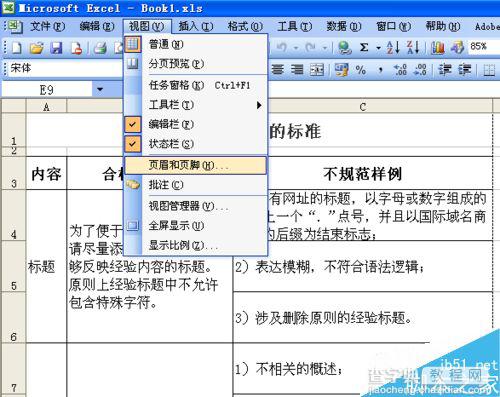Toggle 状态栏 (S) status bar checkmark
500x397 pixels.
click(x=132, y=144)
